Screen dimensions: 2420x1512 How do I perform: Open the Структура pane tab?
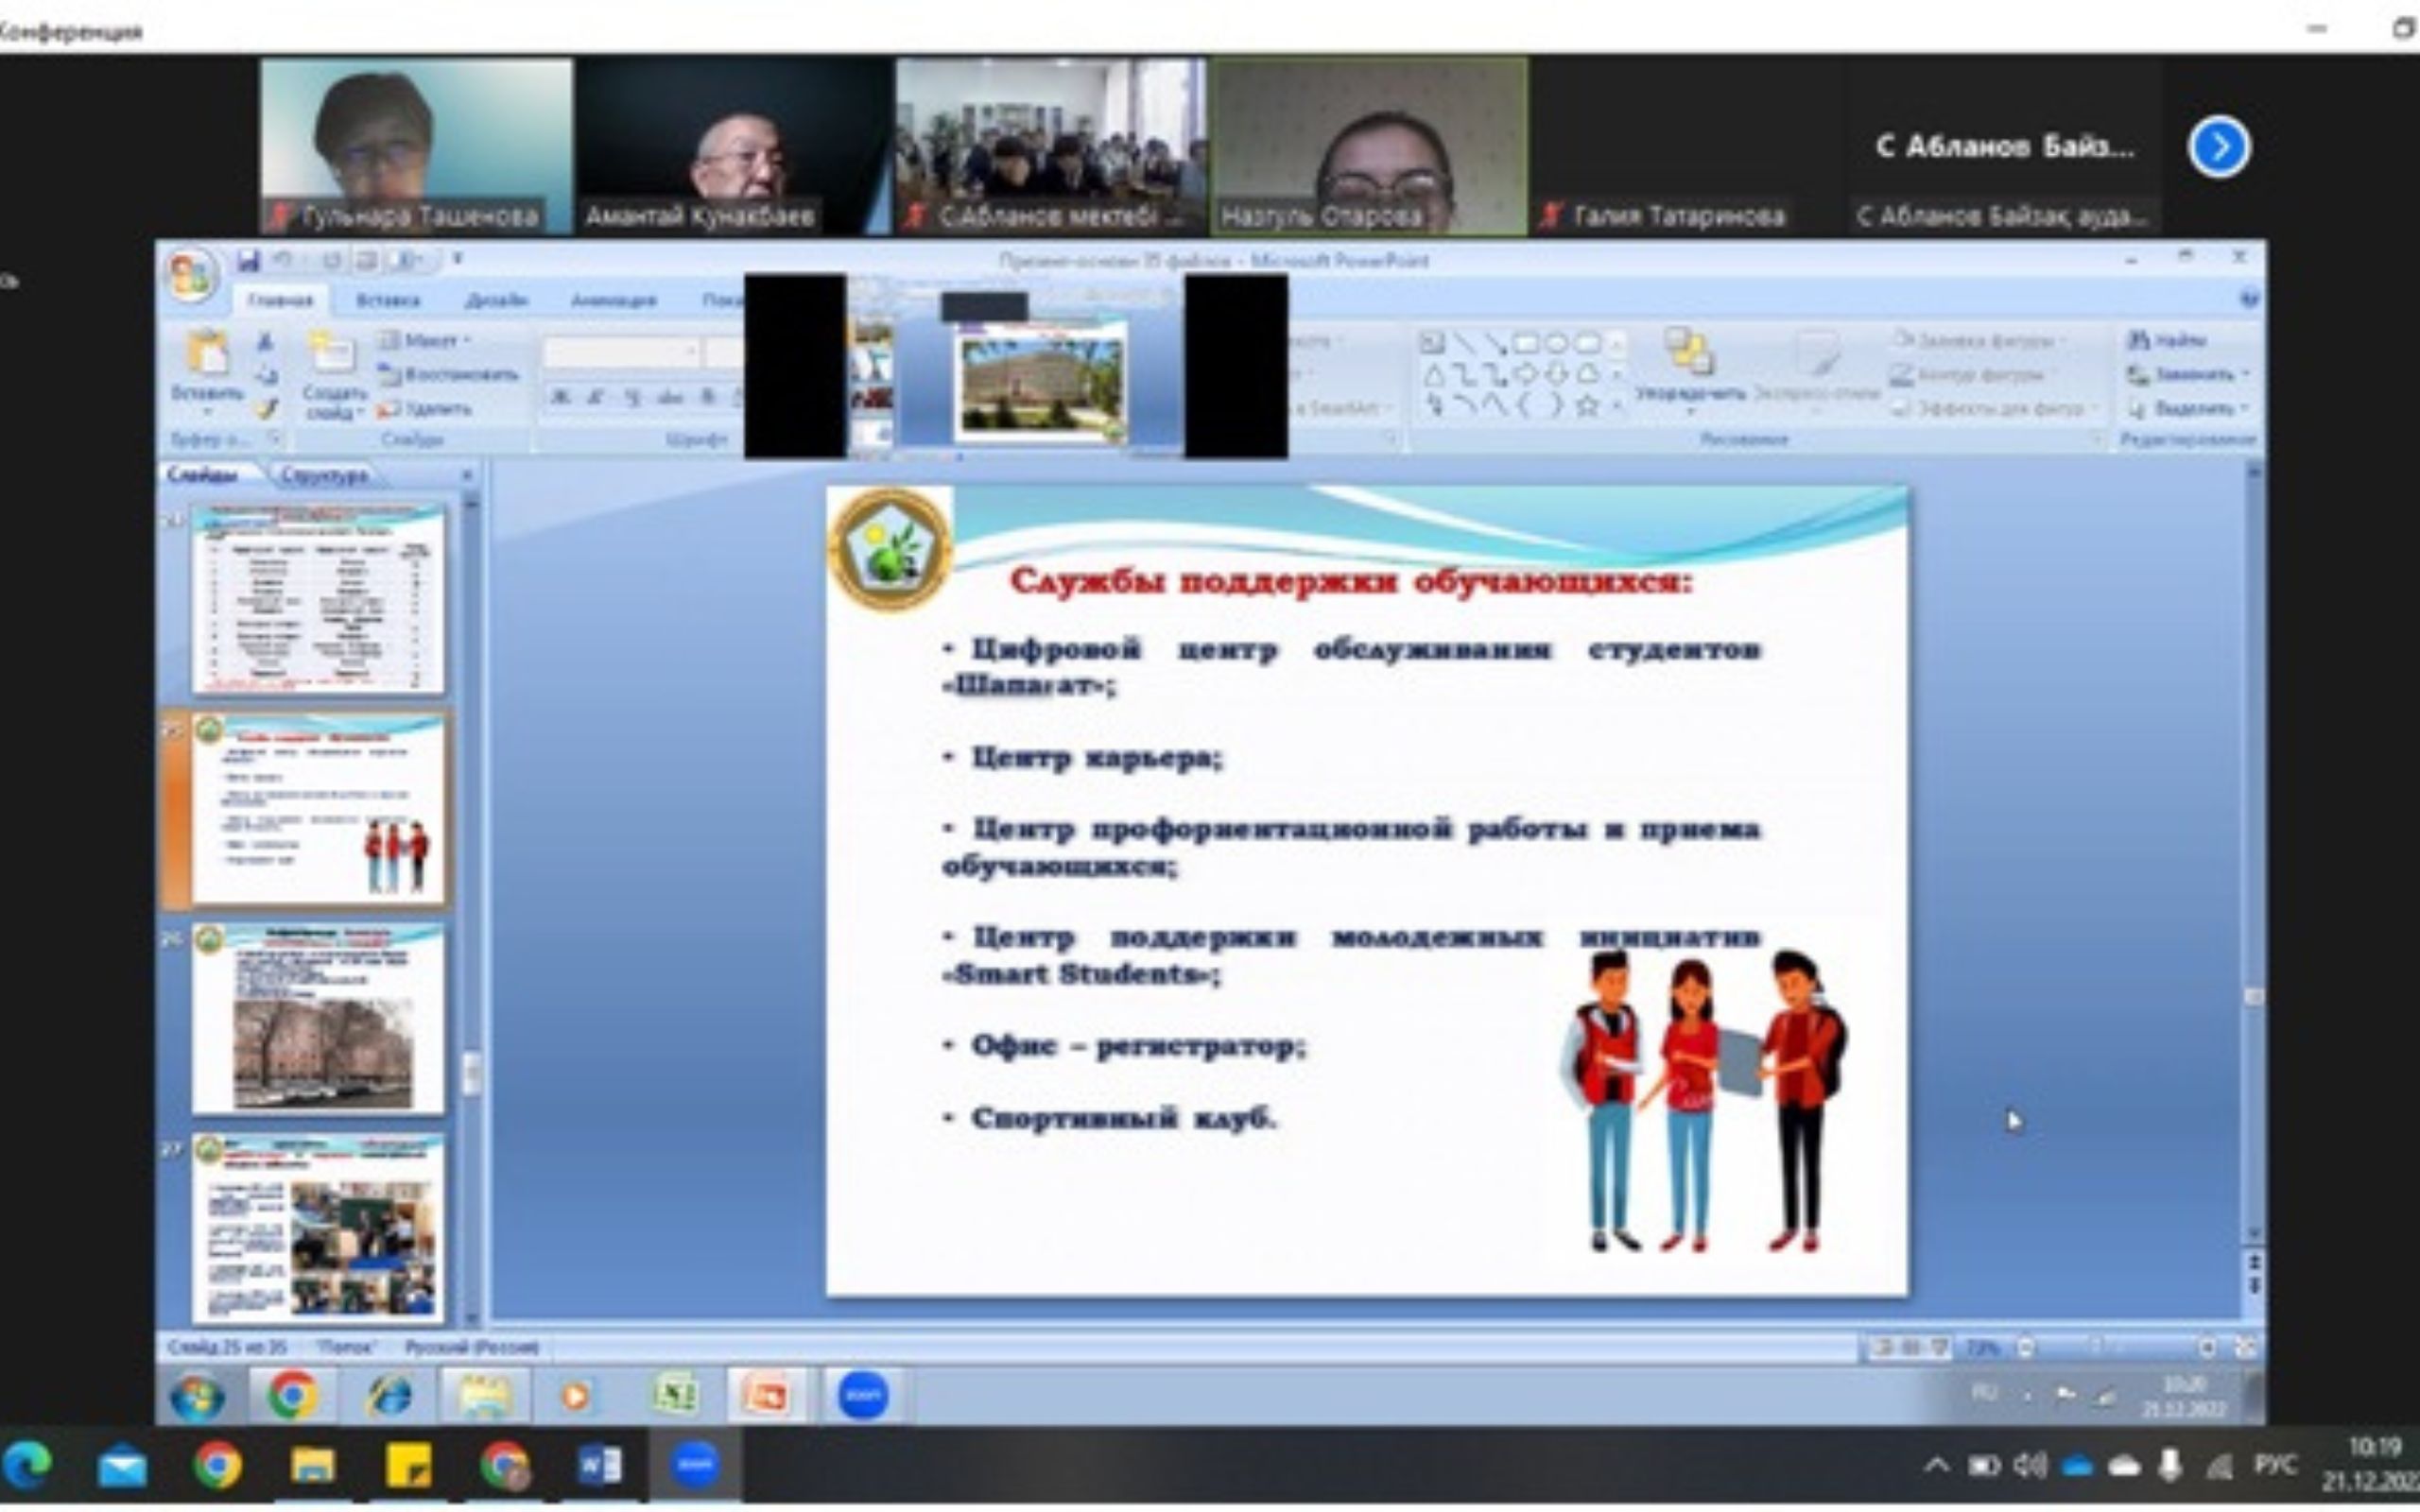[x=324, y=475]
